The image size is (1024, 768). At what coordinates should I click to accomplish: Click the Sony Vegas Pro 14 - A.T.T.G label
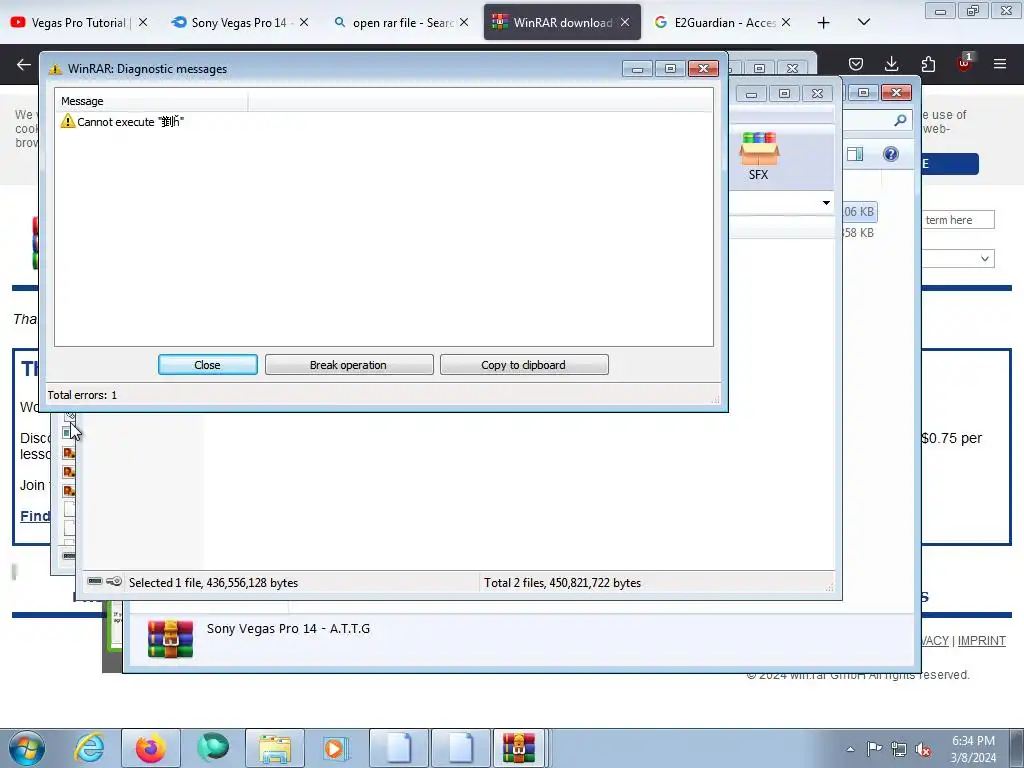click(288, 628)
